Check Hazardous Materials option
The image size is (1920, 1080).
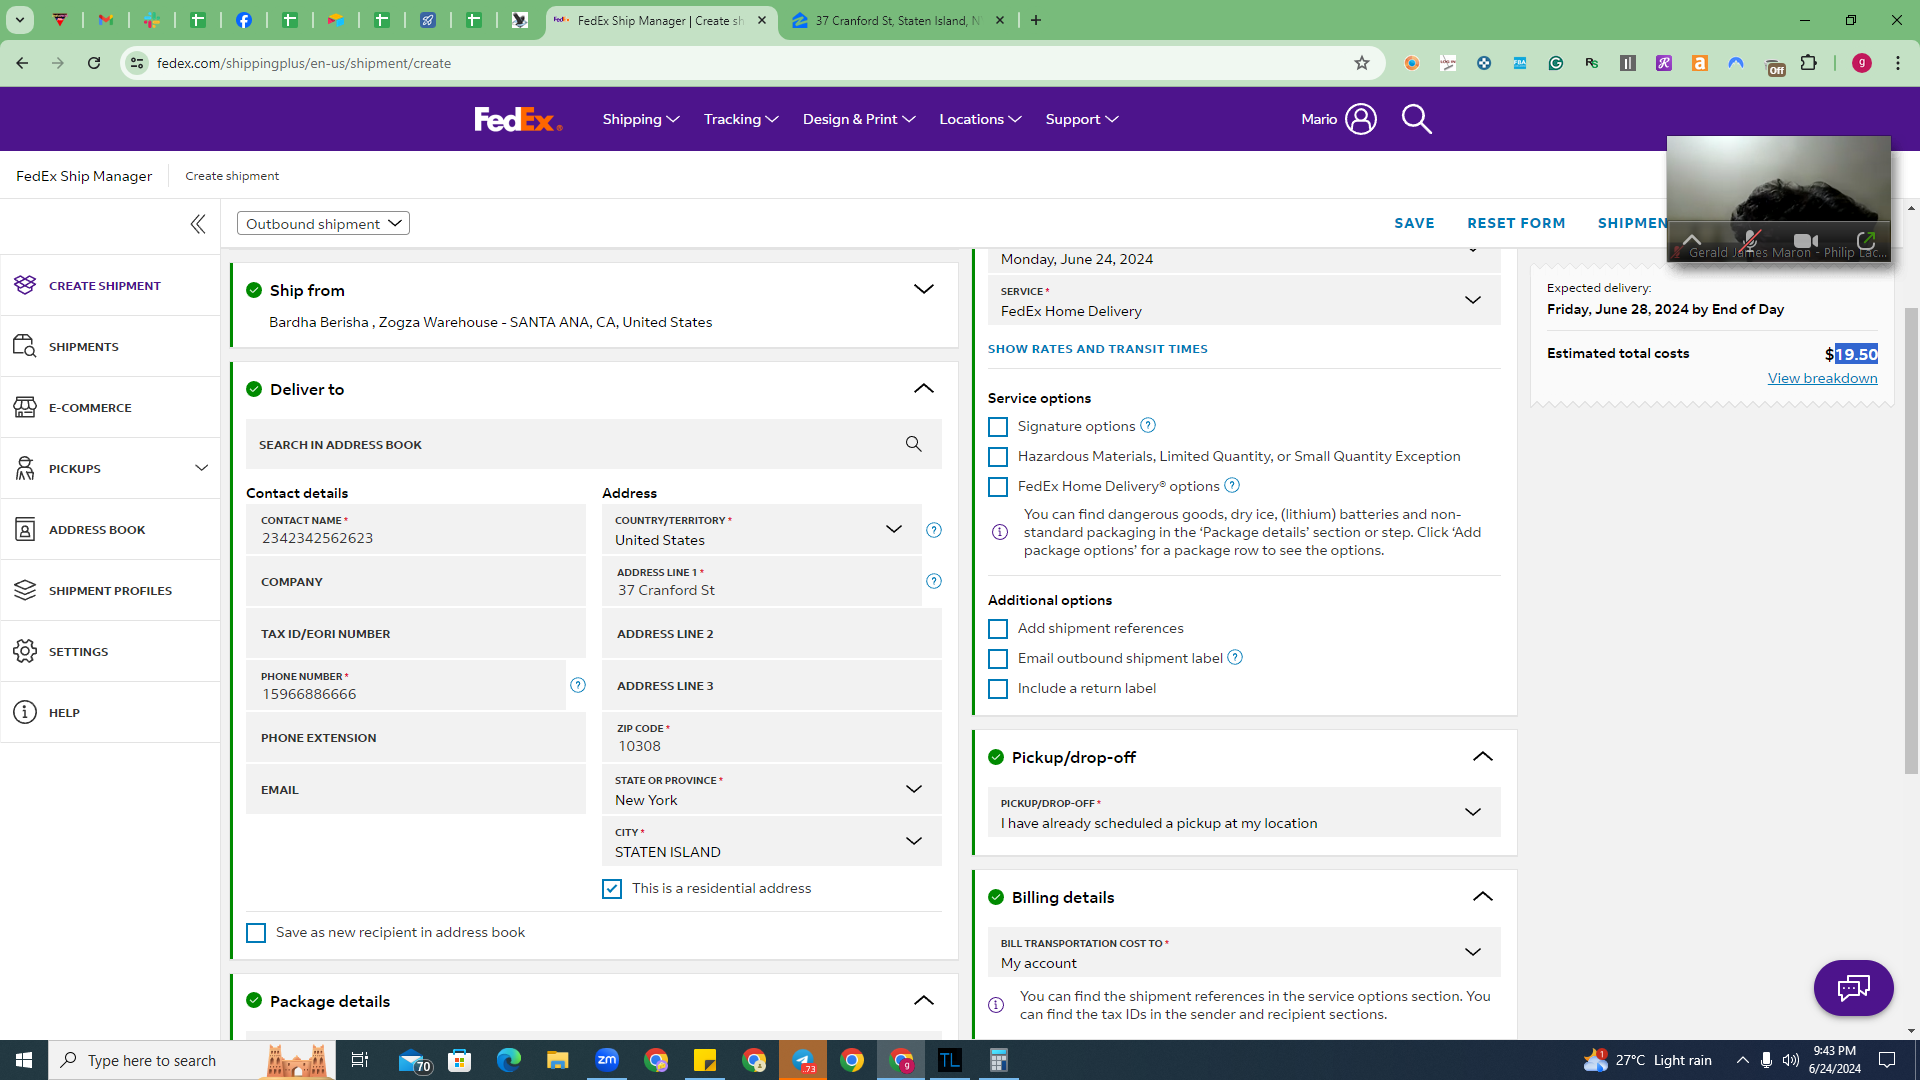[x=998, y=457]
